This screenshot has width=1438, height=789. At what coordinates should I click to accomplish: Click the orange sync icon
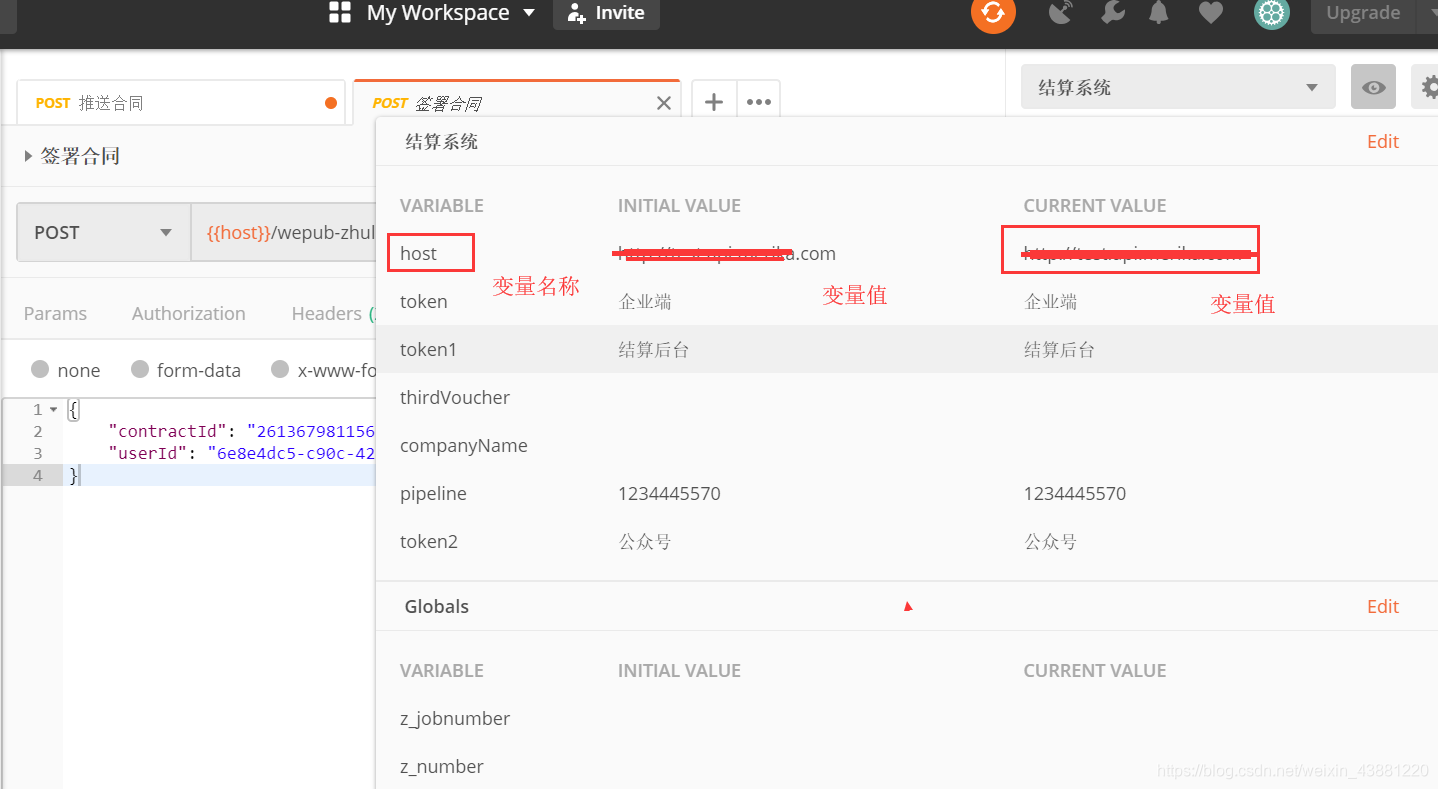[993, 12]
